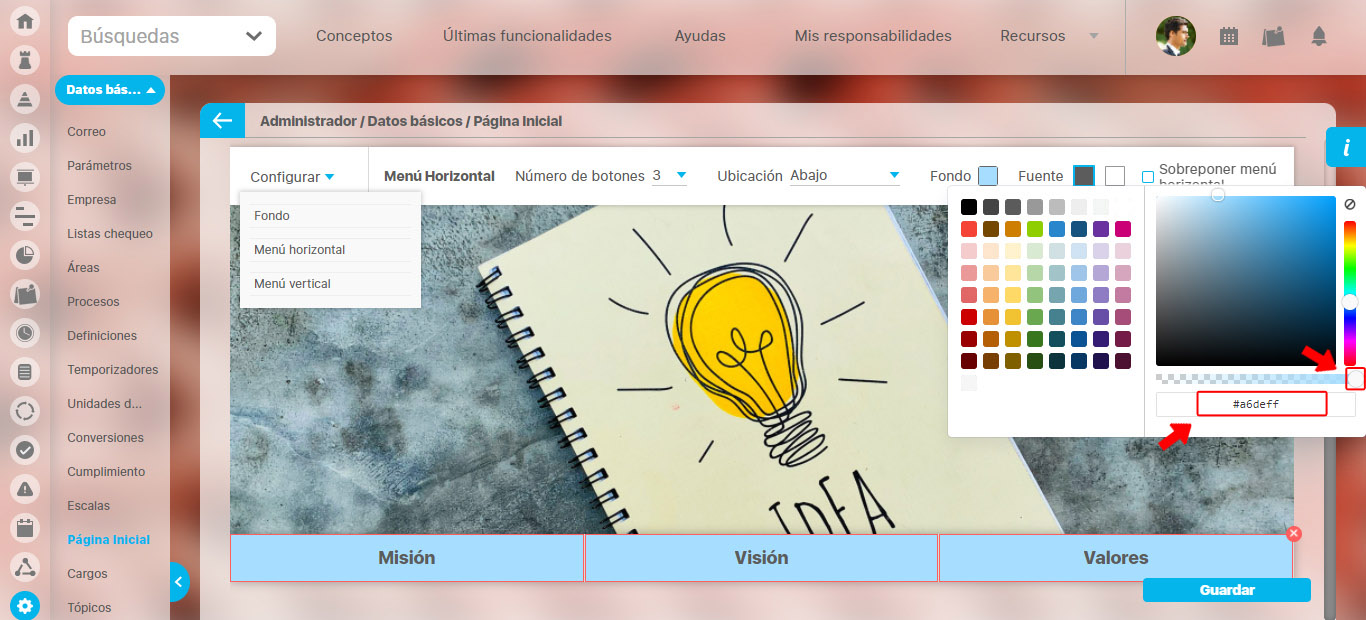The image size is (1366, 620).
Task: Open the Ubicación dropdown
Action: coord(845,176)
